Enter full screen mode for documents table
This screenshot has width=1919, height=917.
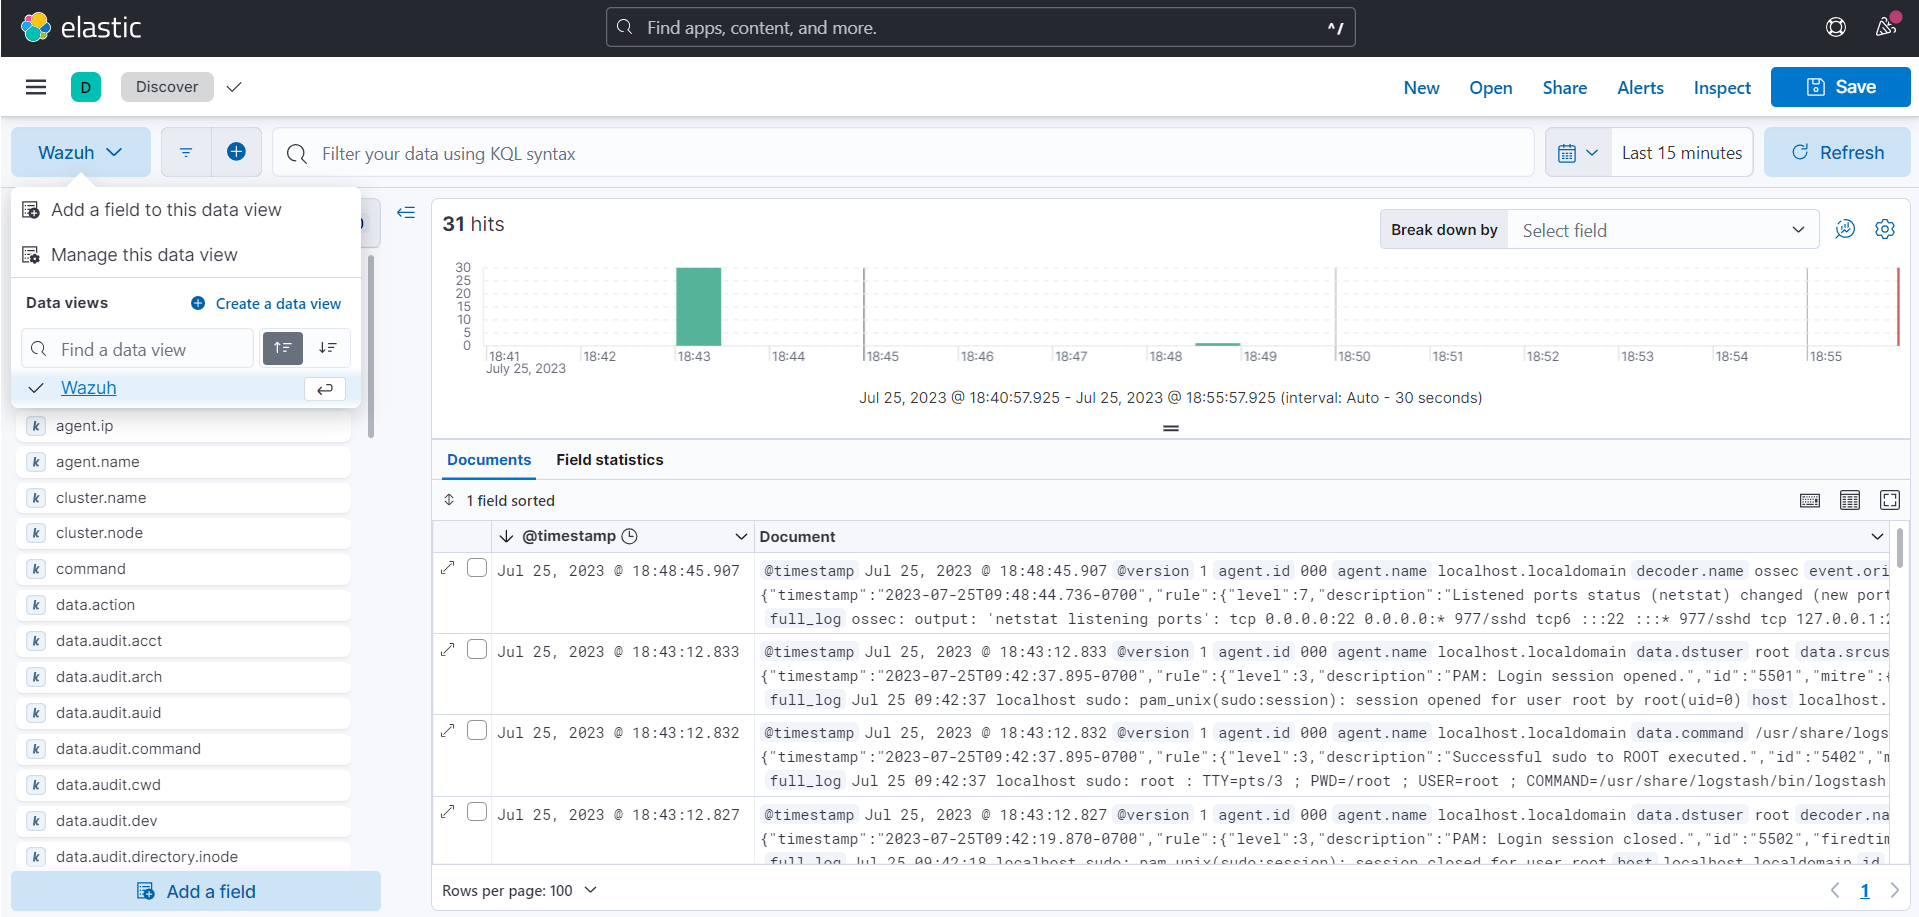pyautogui.click(x=1890, y=500)
